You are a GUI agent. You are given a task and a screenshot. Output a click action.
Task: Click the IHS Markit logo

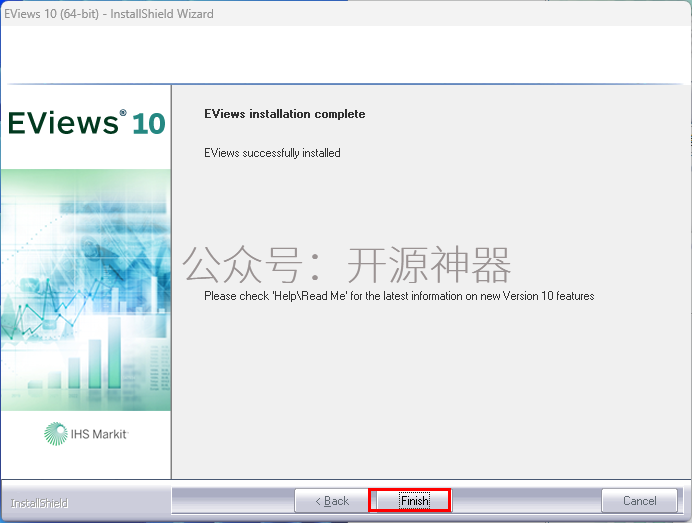click(x=86, y=434)
